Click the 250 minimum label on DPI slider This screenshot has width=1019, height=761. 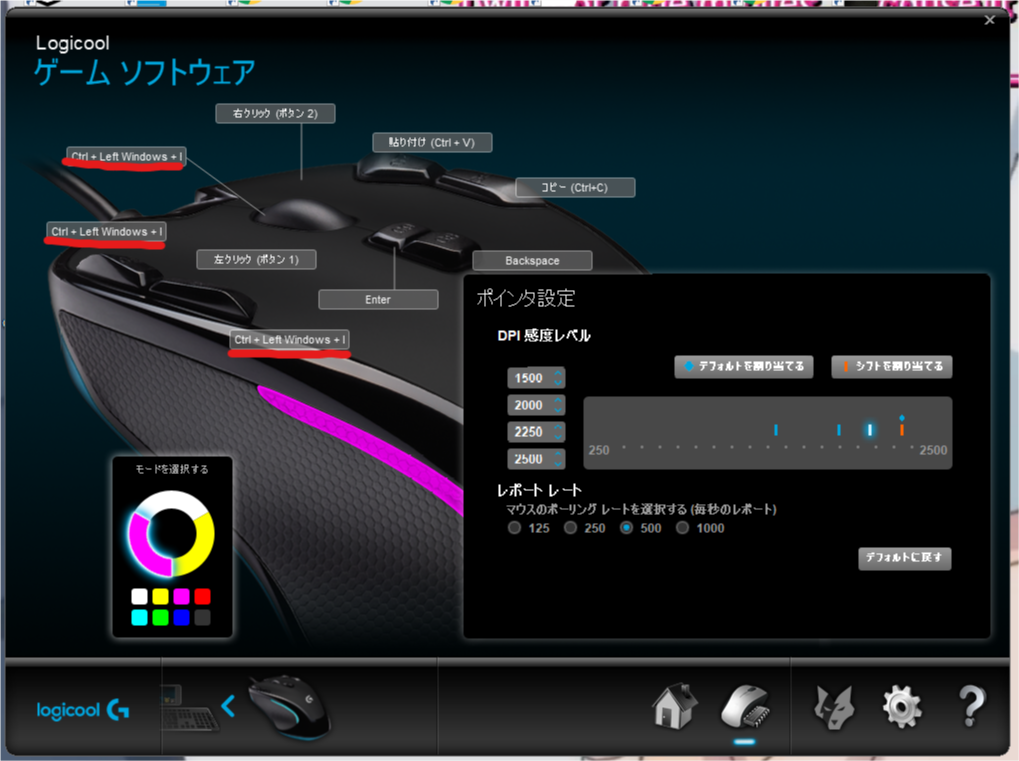pos(599,450)
